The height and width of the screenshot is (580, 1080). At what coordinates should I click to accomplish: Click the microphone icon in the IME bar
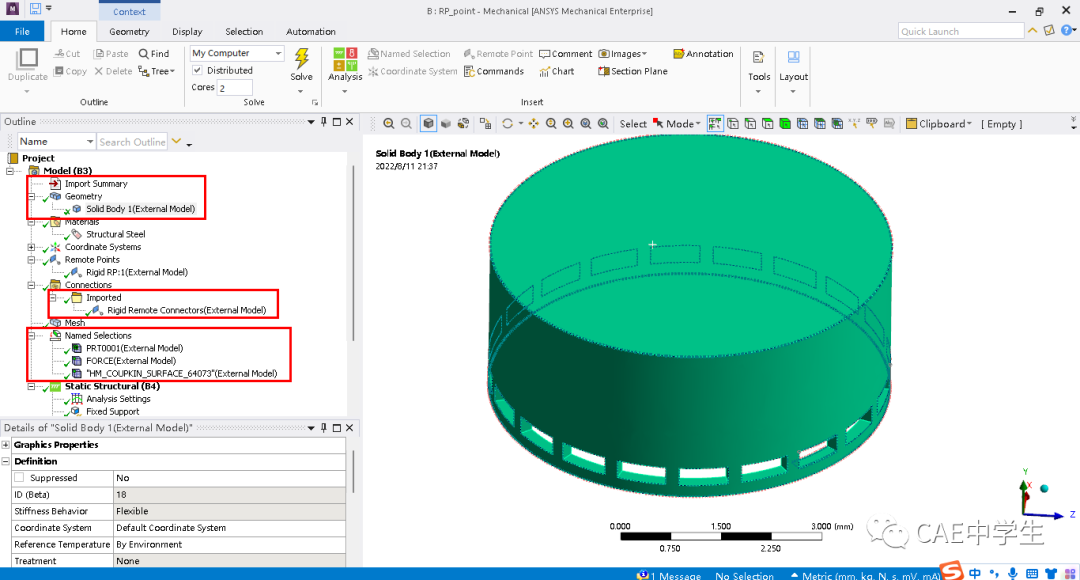click(x=1012, y=573)
